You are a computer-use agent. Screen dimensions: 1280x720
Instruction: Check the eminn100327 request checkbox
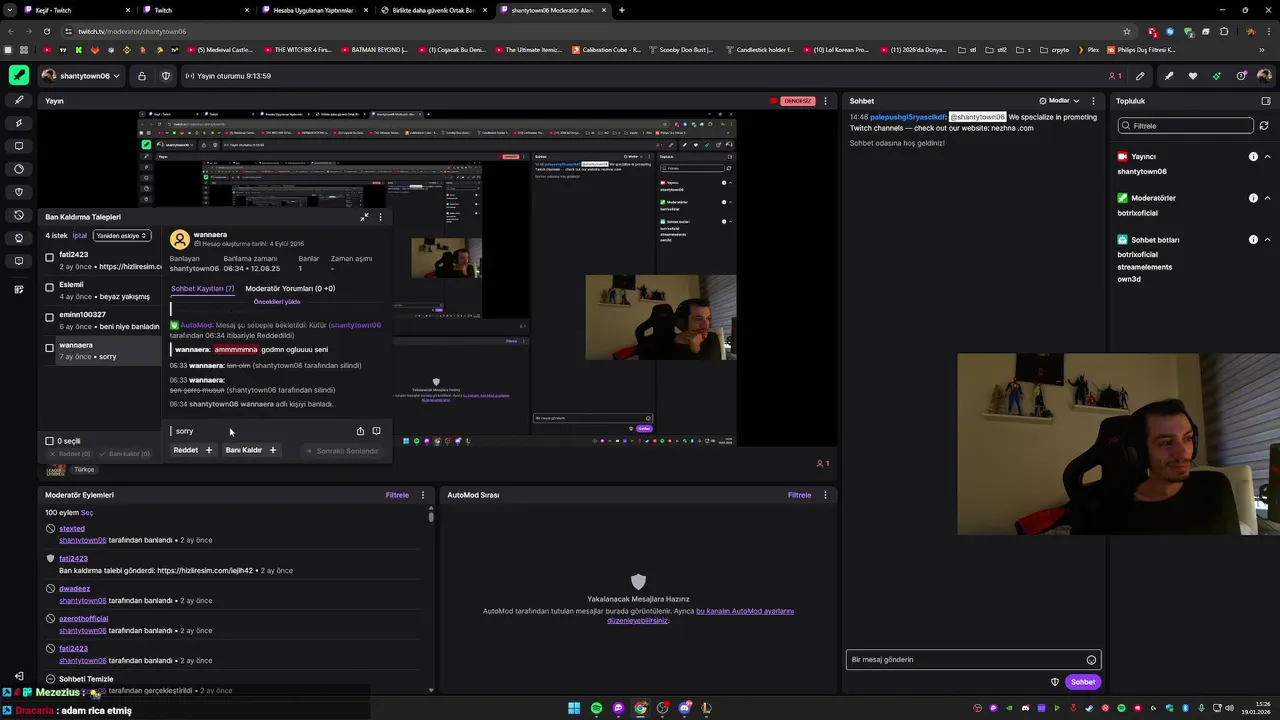click(49, 317)
